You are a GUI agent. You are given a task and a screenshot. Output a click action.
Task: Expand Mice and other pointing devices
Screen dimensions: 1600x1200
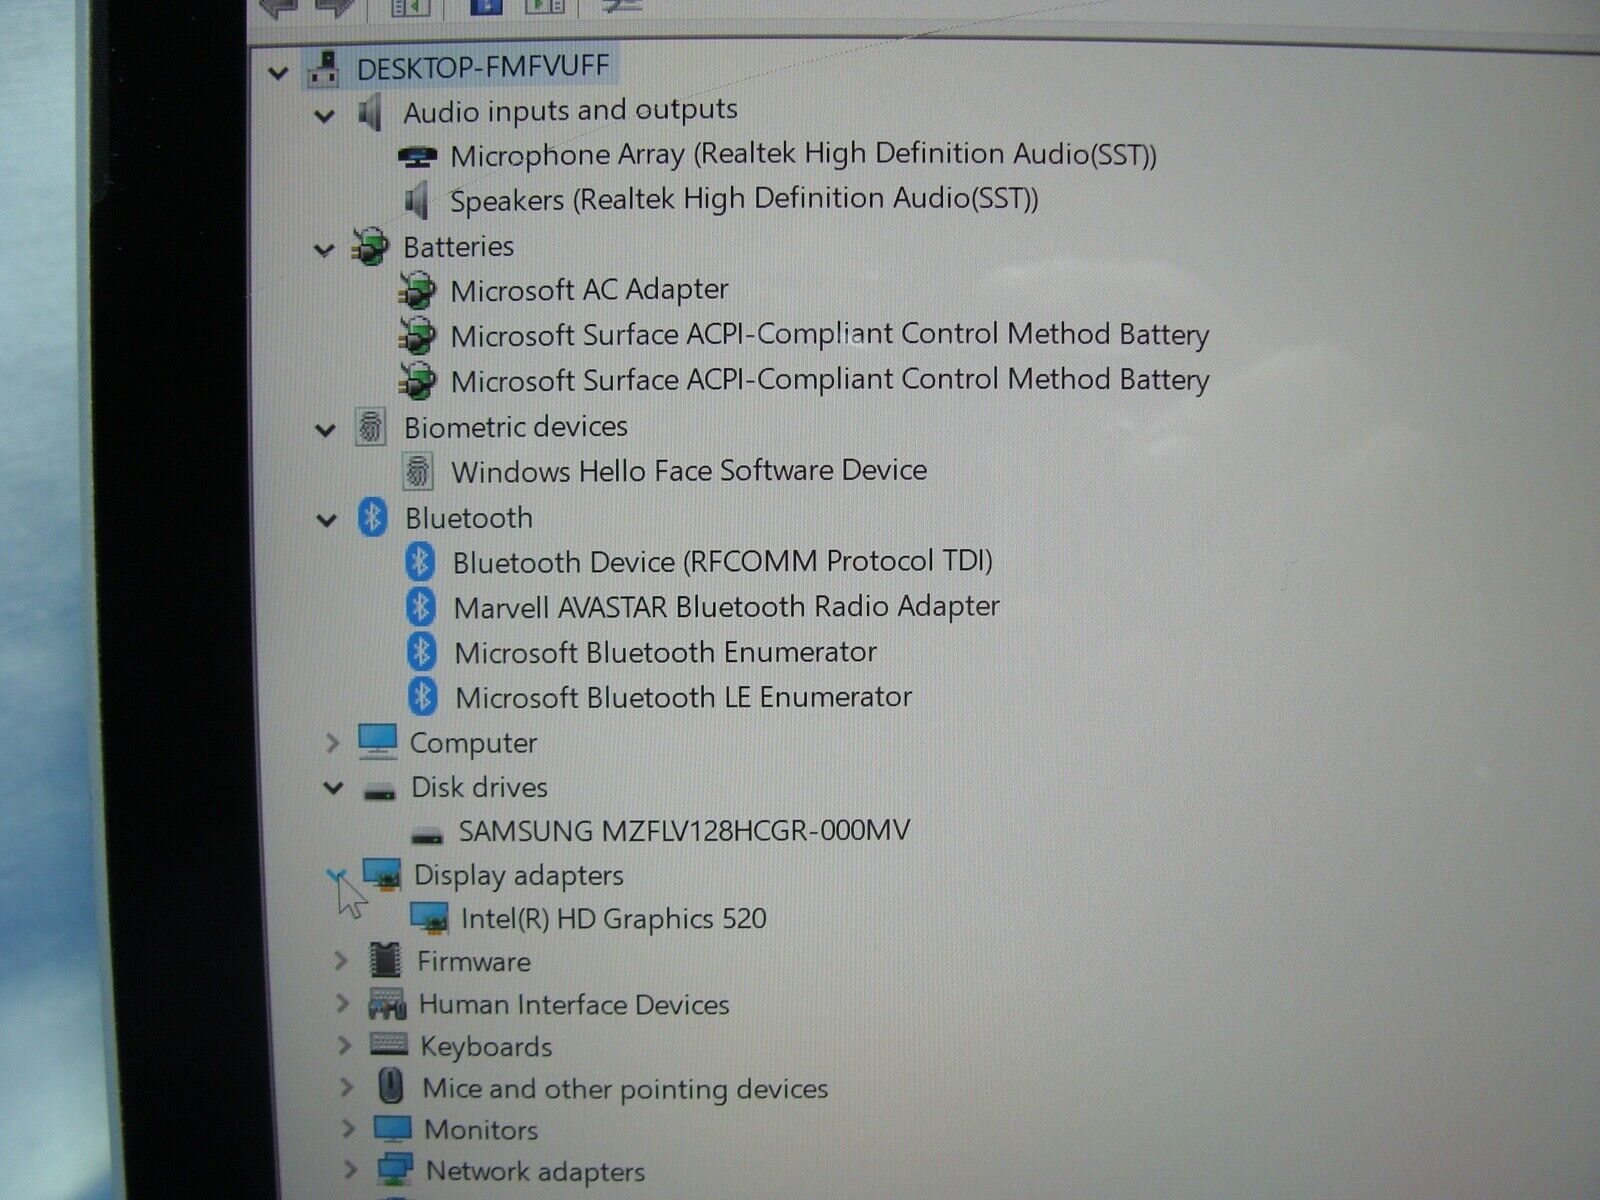[x=346, y=1087]
